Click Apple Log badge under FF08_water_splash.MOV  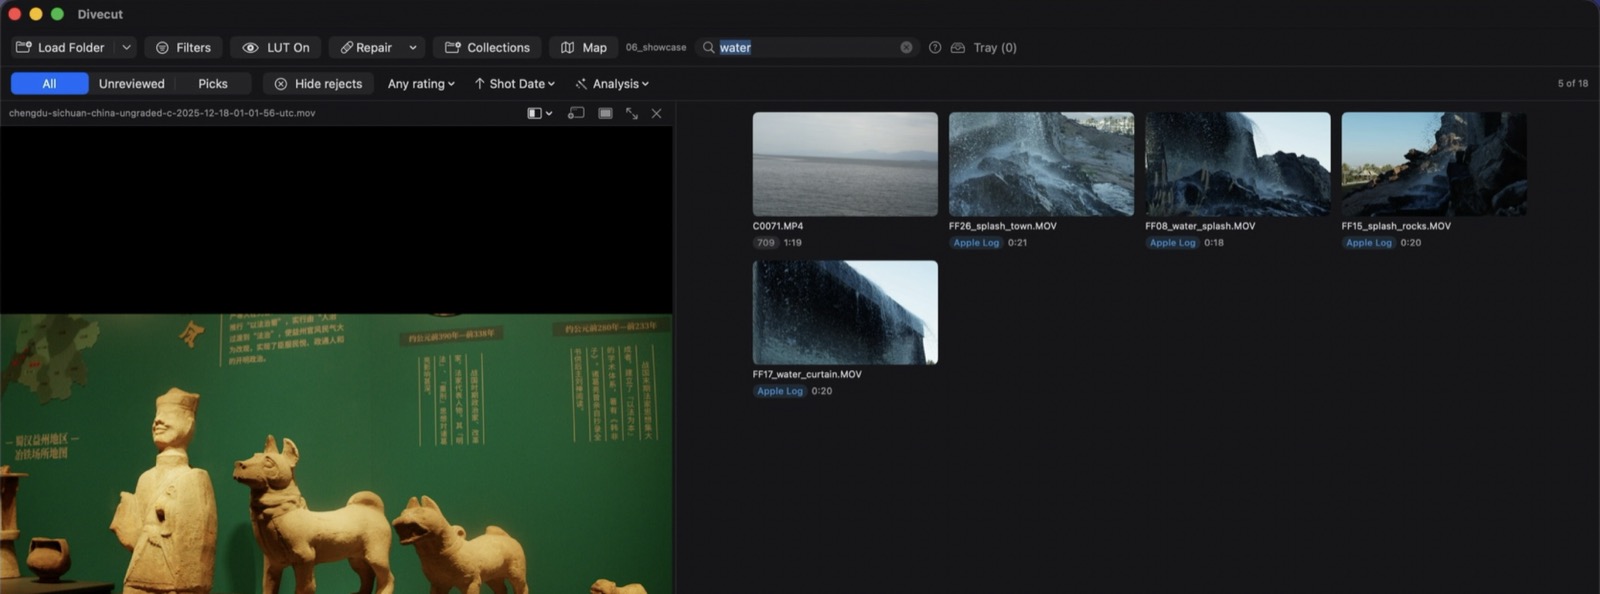1172,243
